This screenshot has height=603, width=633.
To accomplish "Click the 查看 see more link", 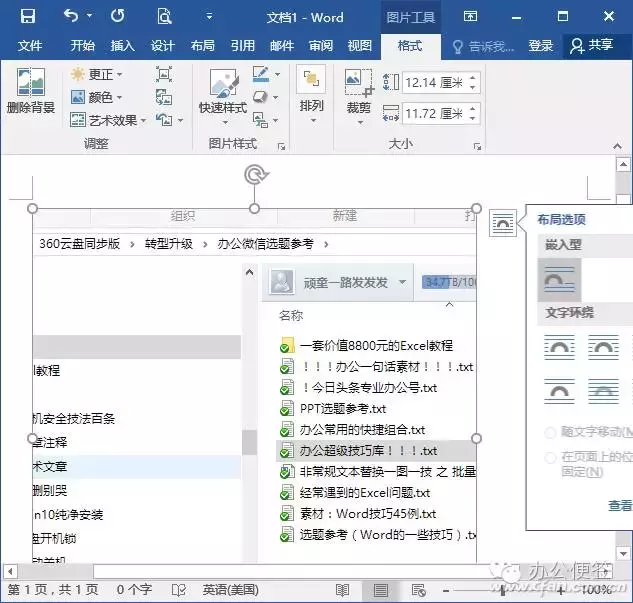I will (620, 505).
